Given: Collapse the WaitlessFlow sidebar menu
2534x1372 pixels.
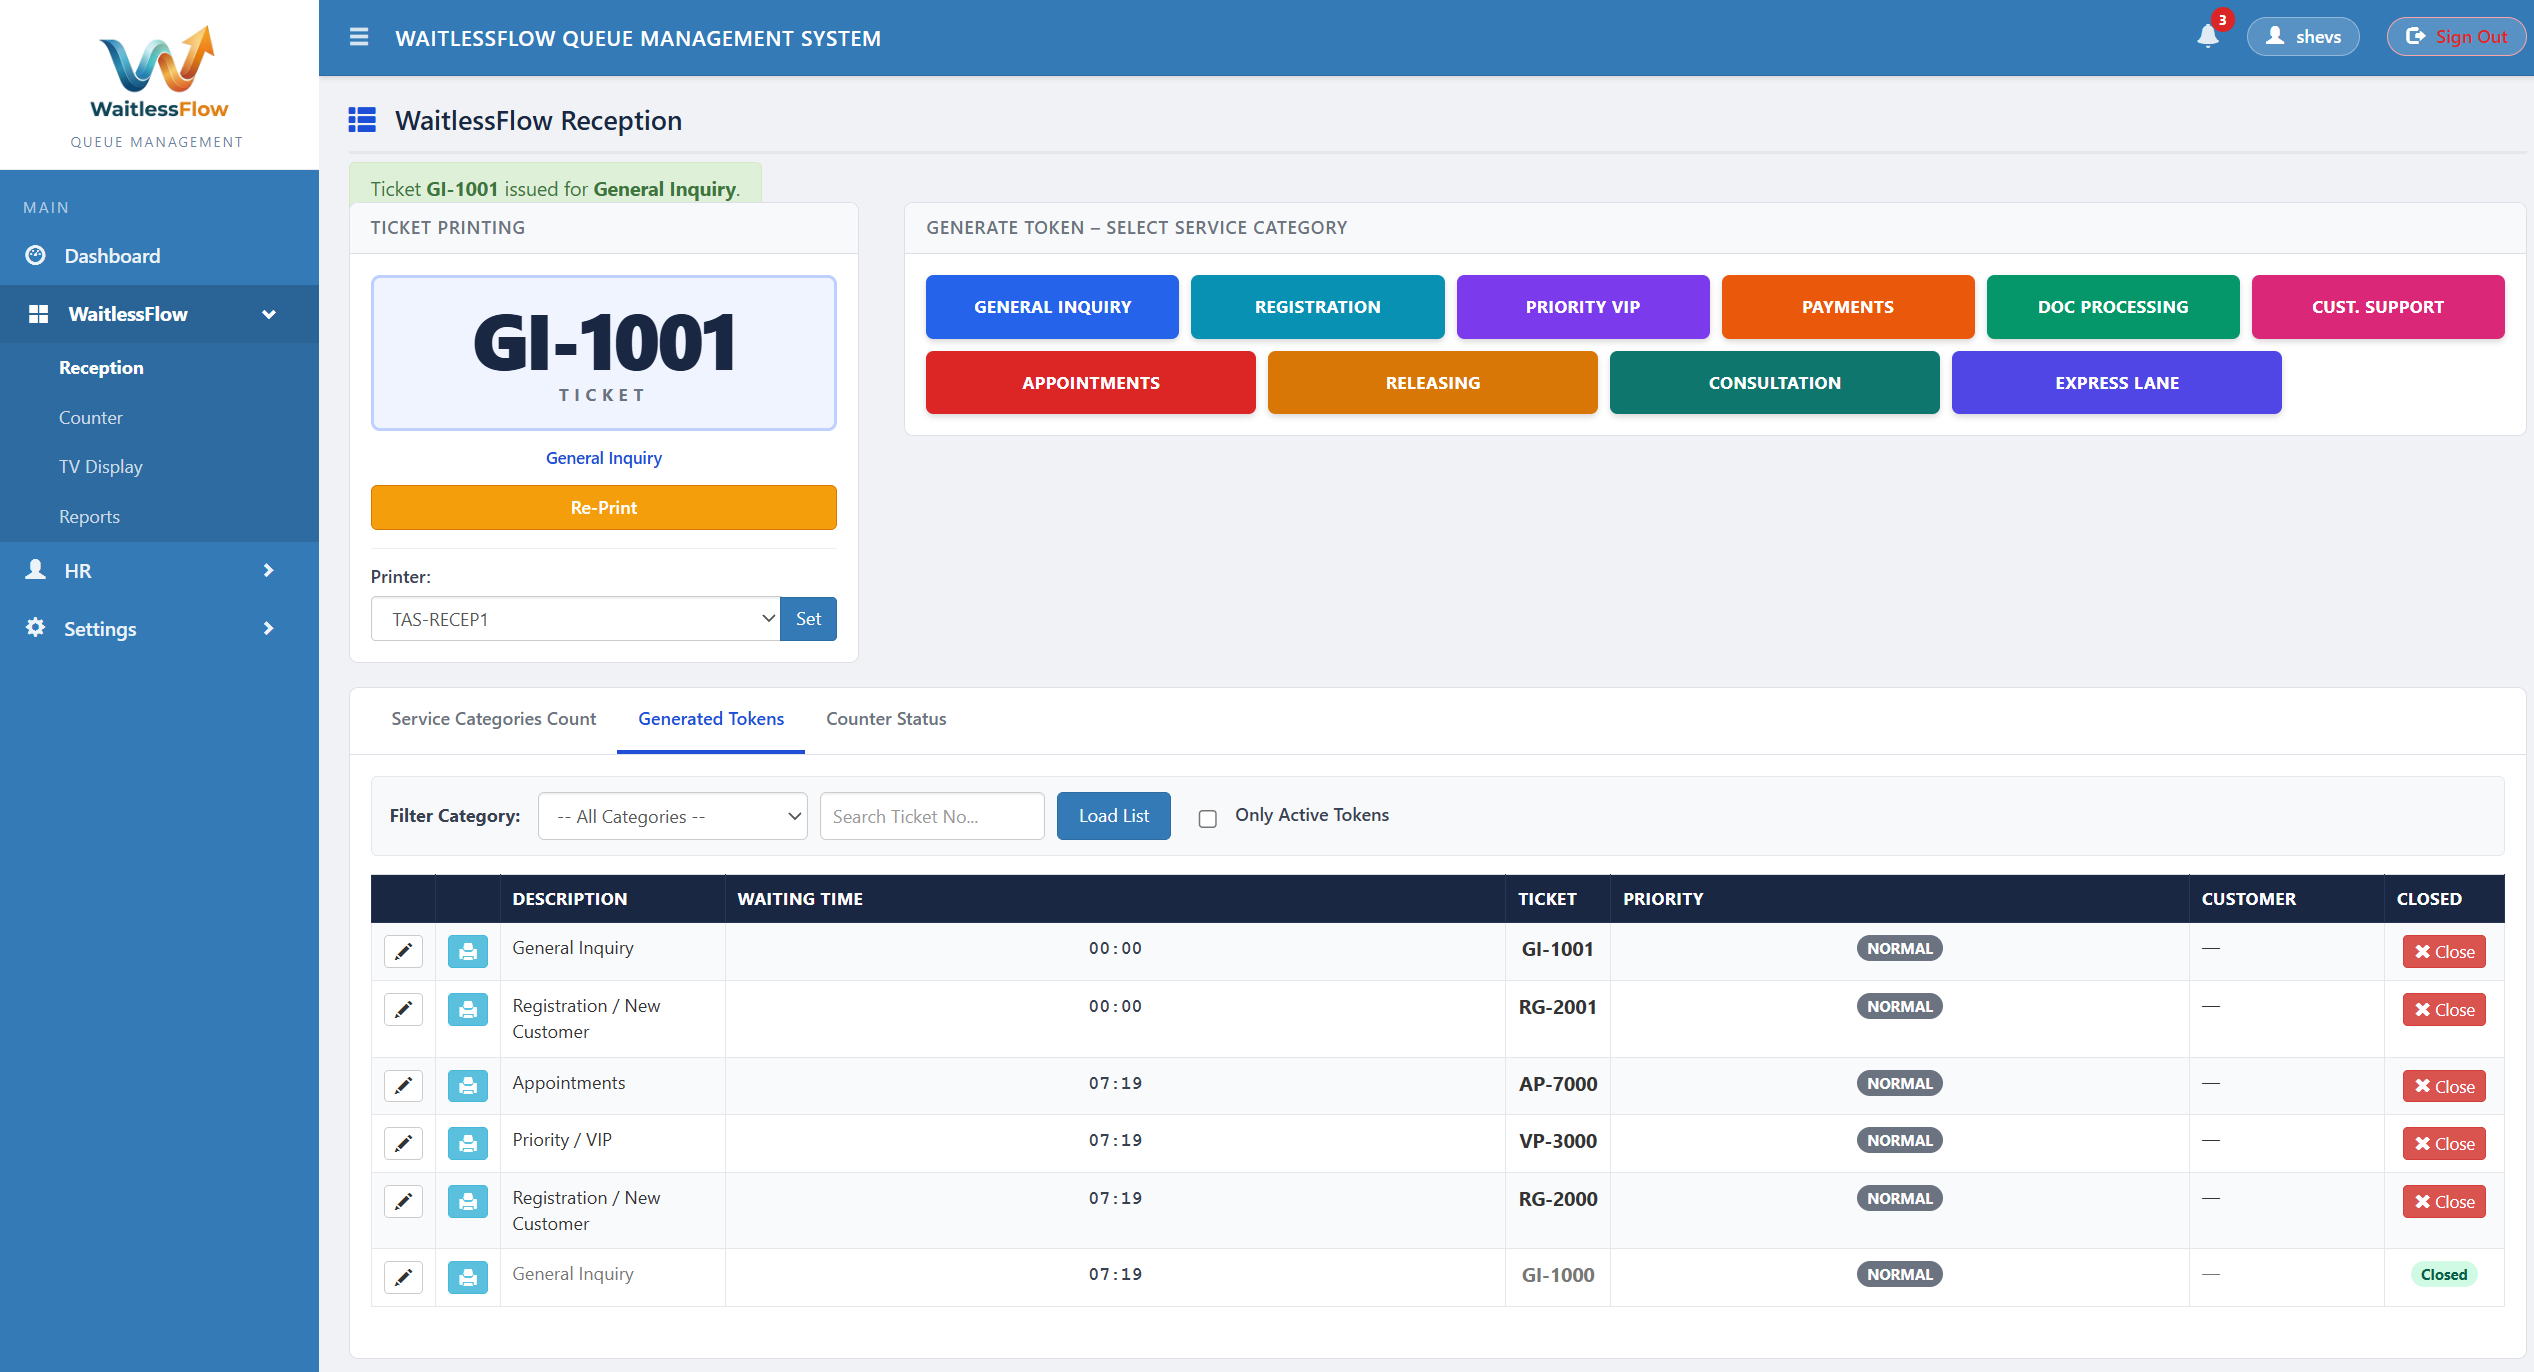Looking at the screenshot, I should [x=159, y=314].
